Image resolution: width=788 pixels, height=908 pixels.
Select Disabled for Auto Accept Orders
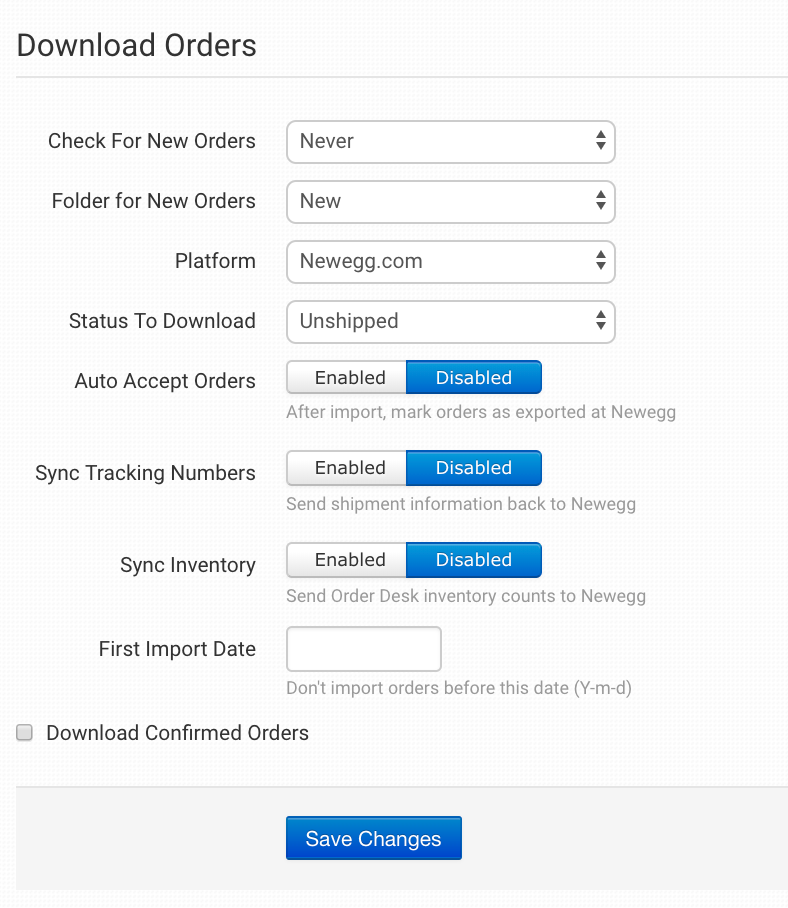coord(473,378)
